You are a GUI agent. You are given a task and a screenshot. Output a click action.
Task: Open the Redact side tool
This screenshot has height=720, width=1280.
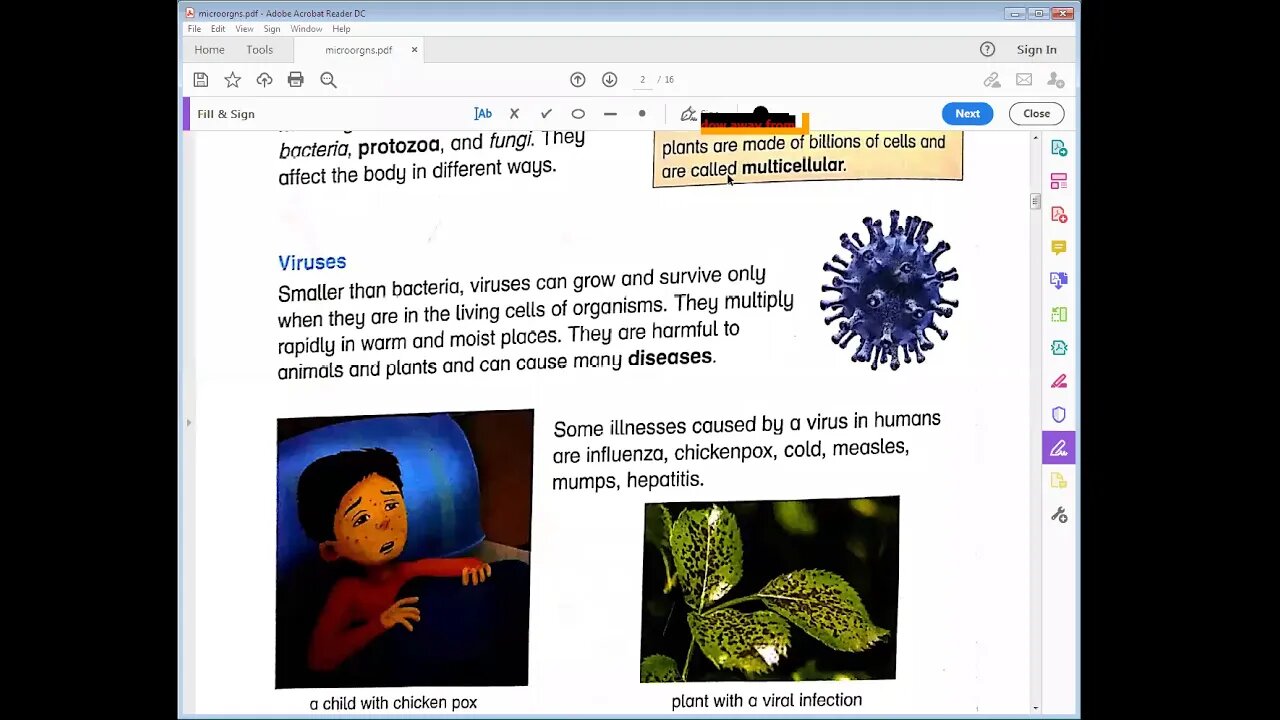click(1059, 381)
